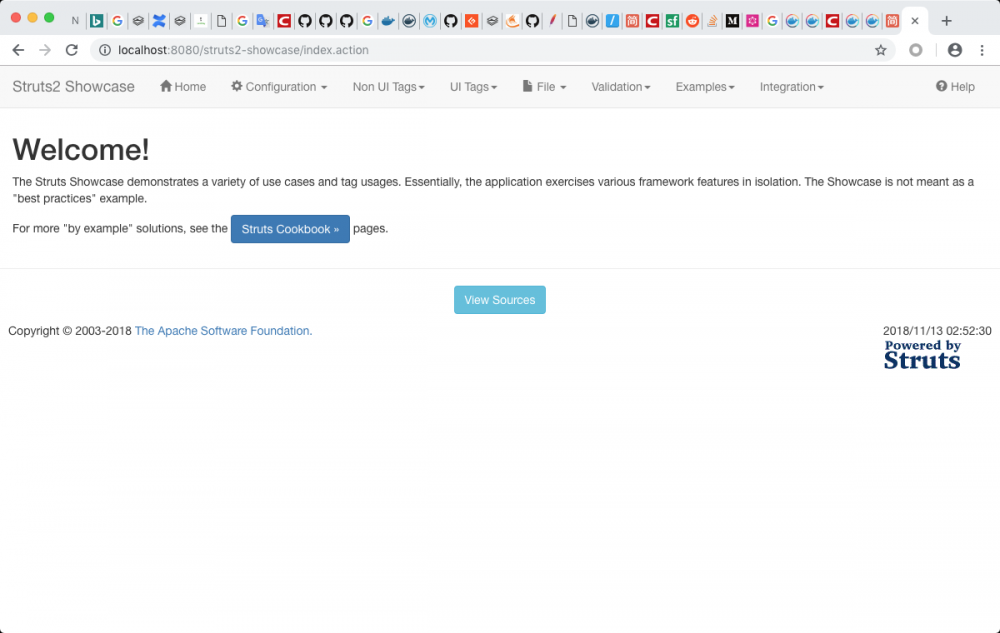This screenshot has width=1000, height=633.
Task: Switch to the orange flame-icon tab
Action: (512, 21)
